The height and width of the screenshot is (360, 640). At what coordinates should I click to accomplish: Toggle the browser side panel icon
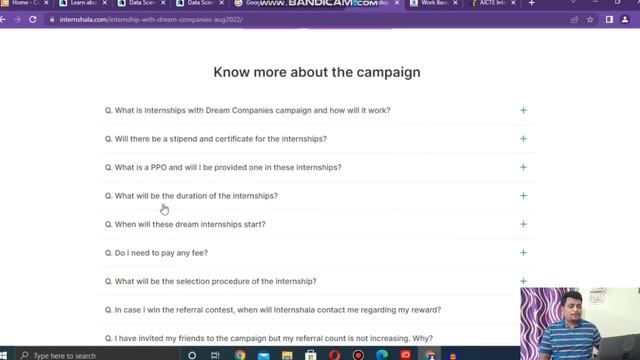(609, 20)
